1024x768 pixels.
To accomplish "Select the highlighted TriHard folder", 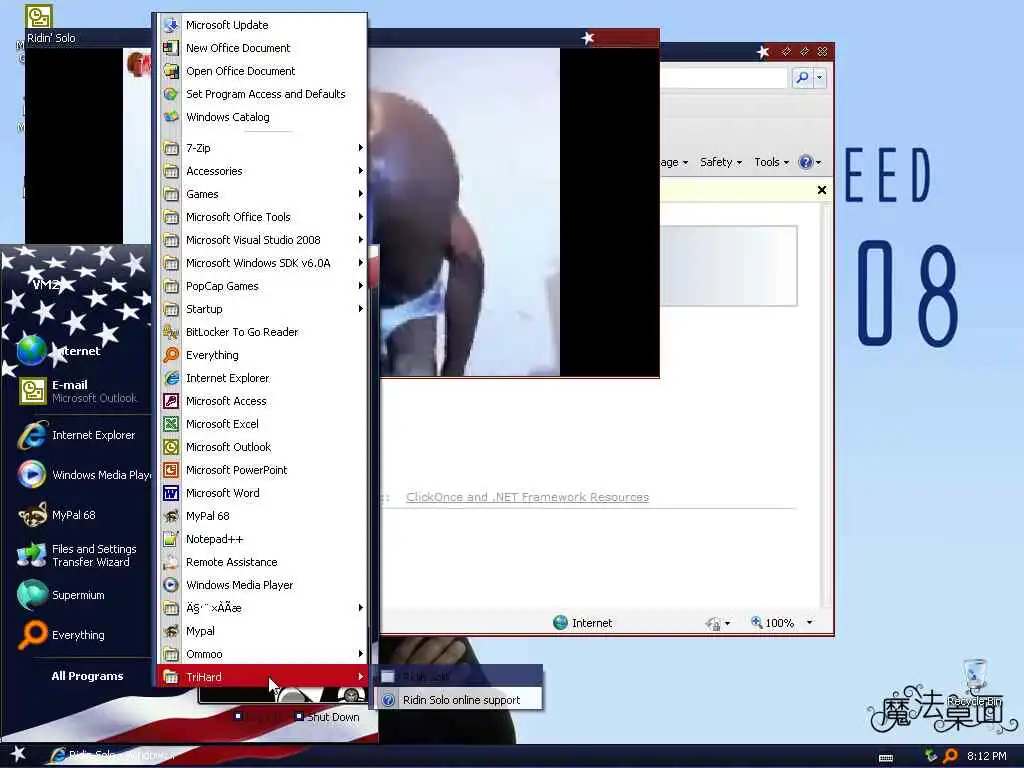I will coord(263,677).
